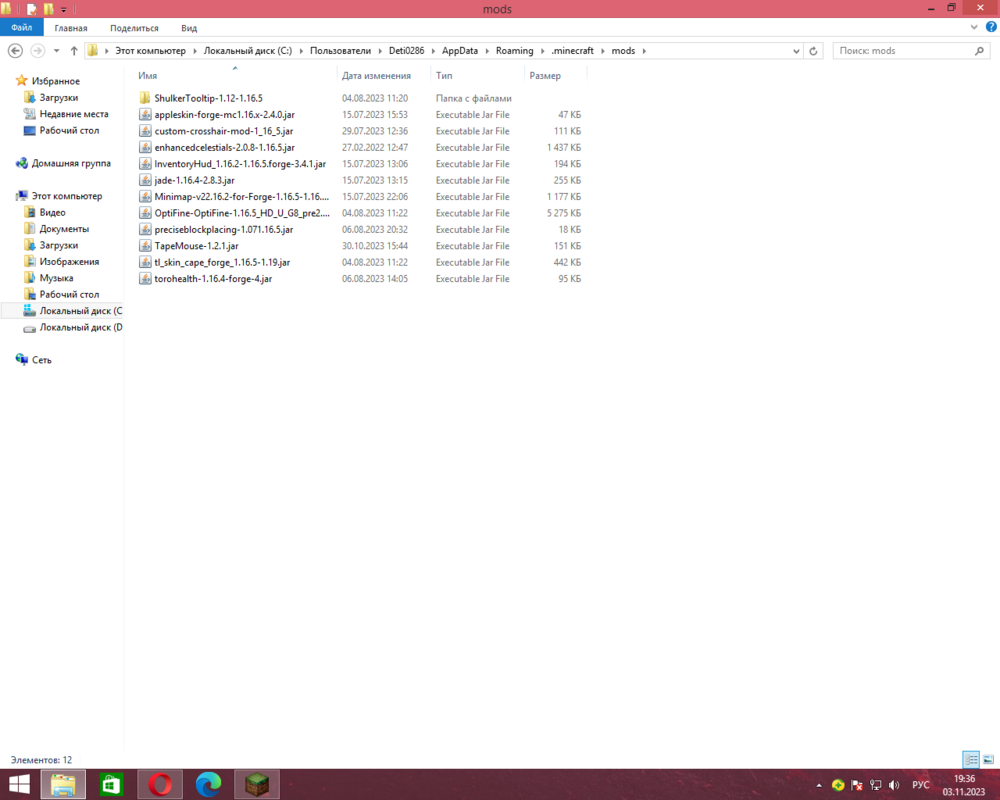Select TapeMouse-1.2.1.jar file icon
Viewport: 1000px width, 800px height.
[x=145, y=246]
